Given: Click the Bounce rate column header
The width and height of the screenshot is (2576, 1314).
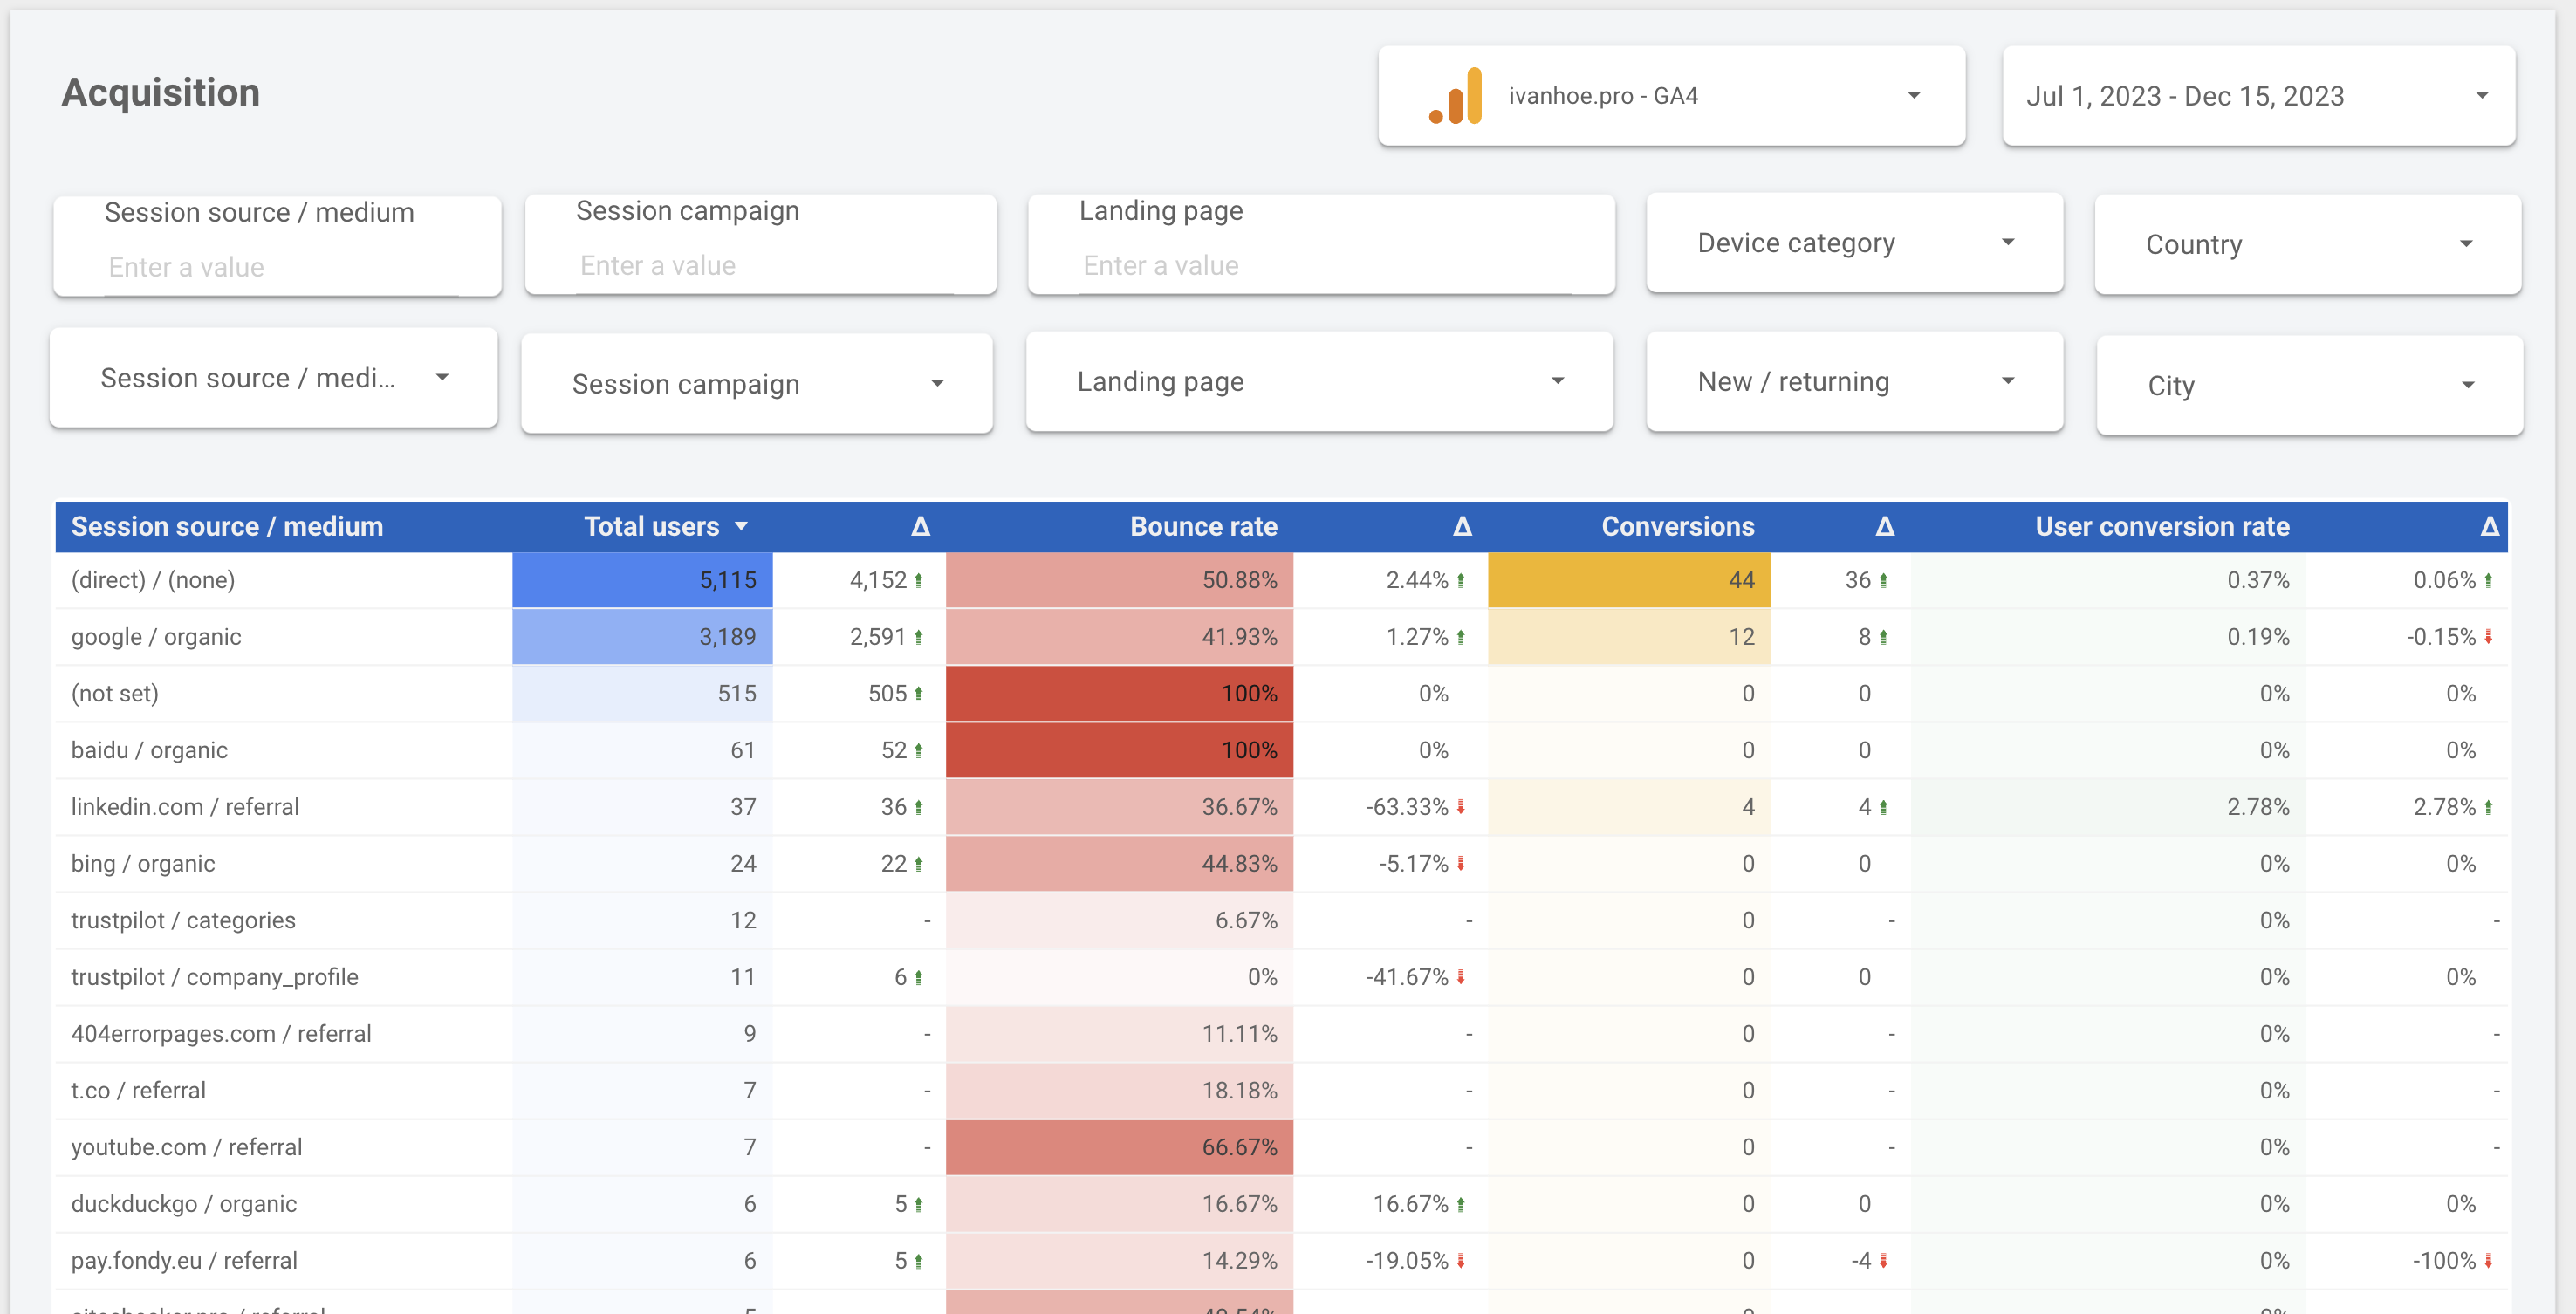Looking at the screenshot, I should (x=1203, y=527).
